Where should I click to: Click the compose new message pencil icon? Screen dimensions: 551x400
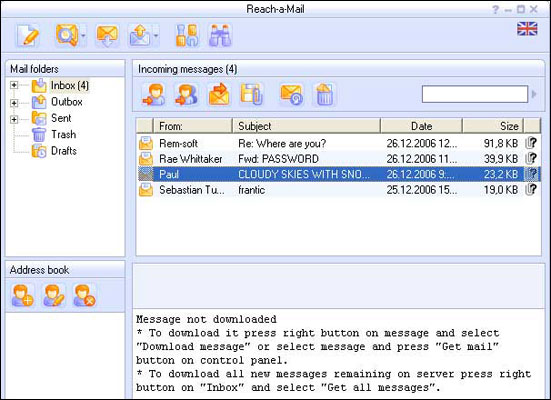coord(28,35)
